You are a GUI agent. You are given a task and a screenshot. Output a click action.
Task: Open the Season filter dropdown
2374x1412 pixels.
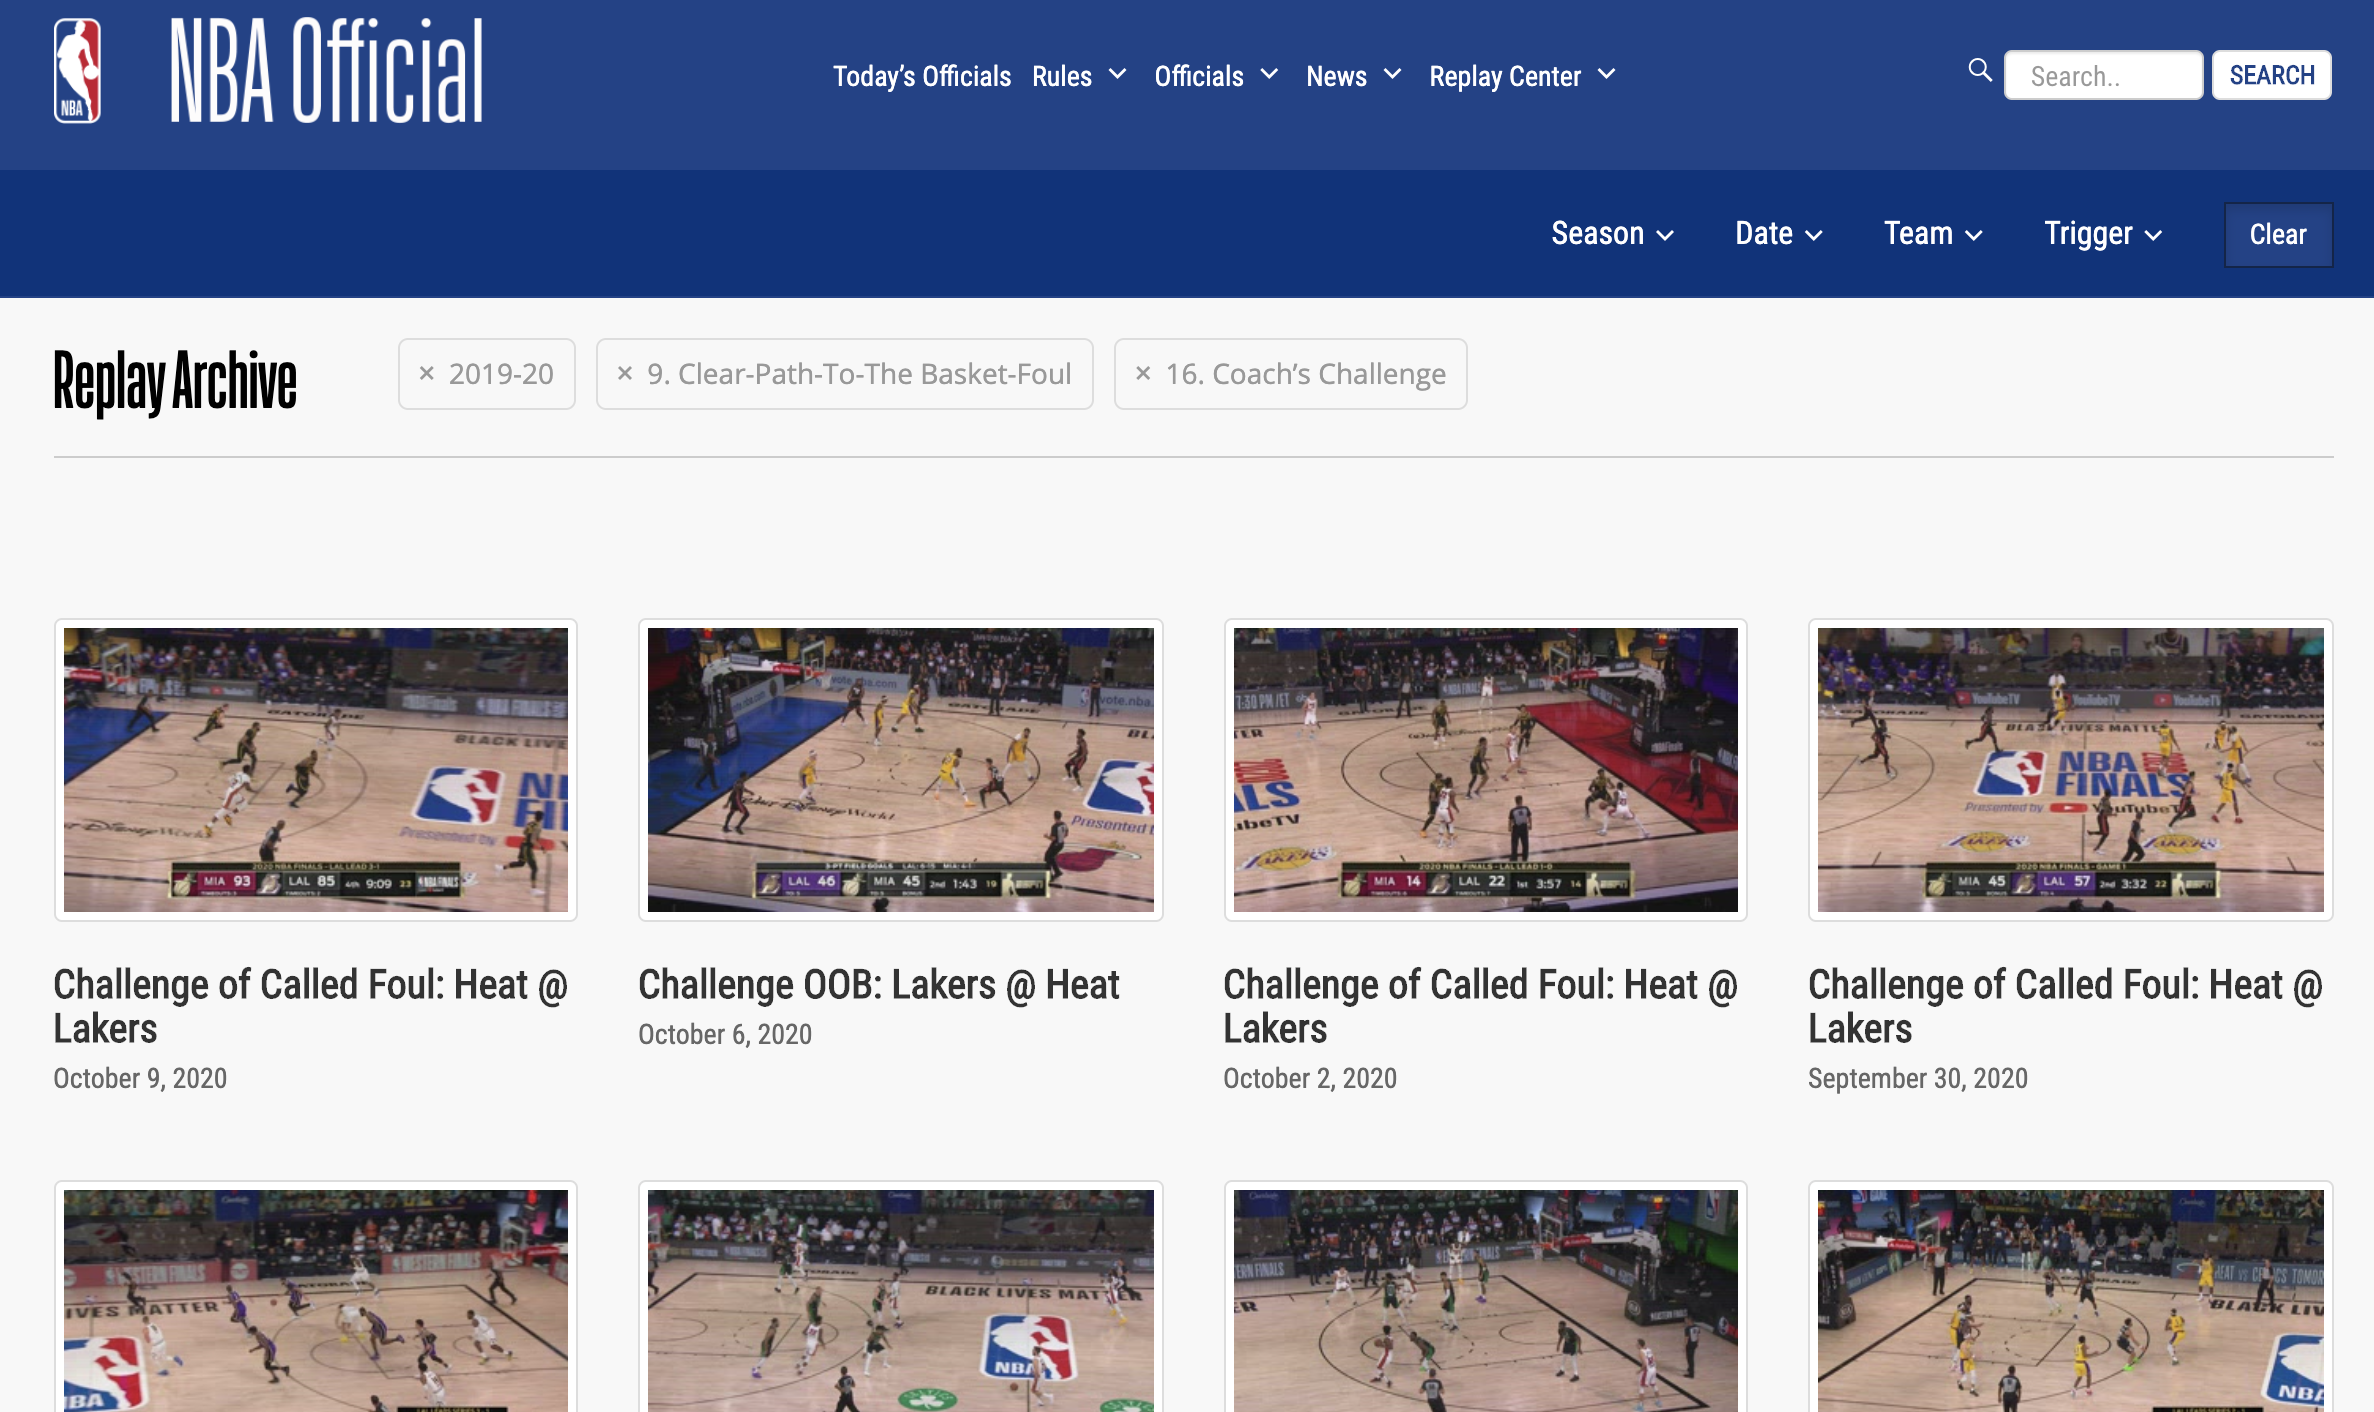pyautogui.click(x=1611, y=234)
